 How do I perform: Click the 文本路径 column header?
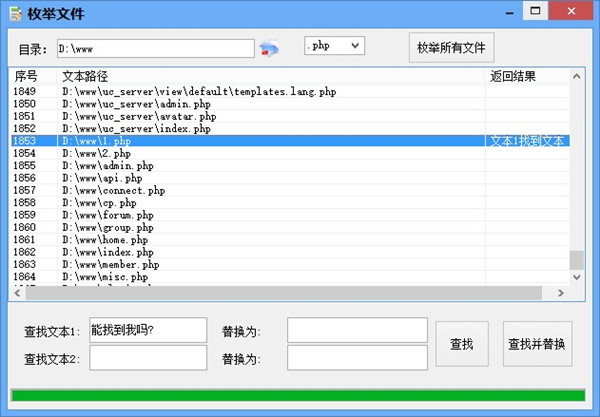click(271, 77)
